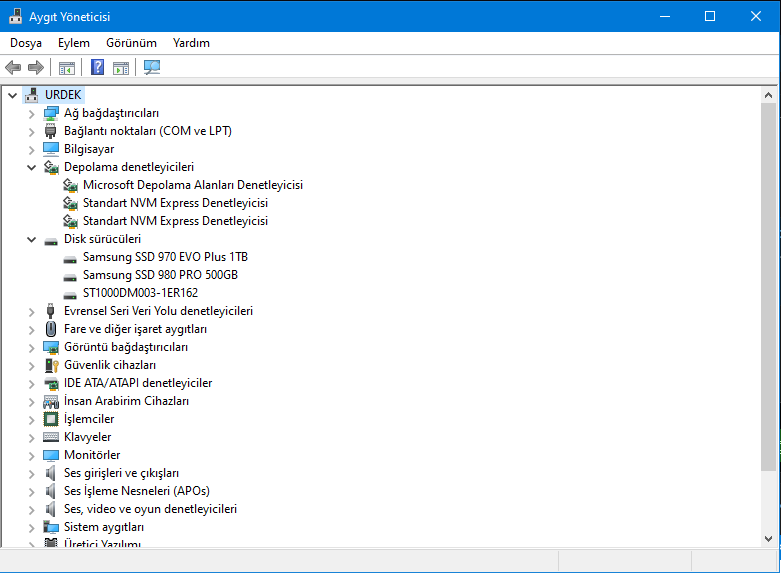The height and width of the screenshot is (573, 781).
Task: Select Microsoft Depolama Alanları Denetleyicisi
Action: (x=193, y=185)
